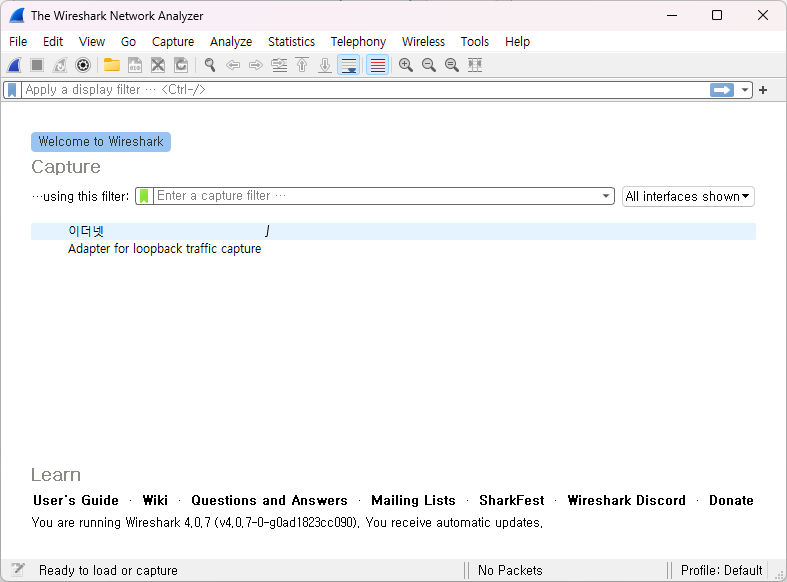Go to previous packet arrow icon
Viewport: 787px width, 582px height.
pyautogui.click(x=233, y=65)
